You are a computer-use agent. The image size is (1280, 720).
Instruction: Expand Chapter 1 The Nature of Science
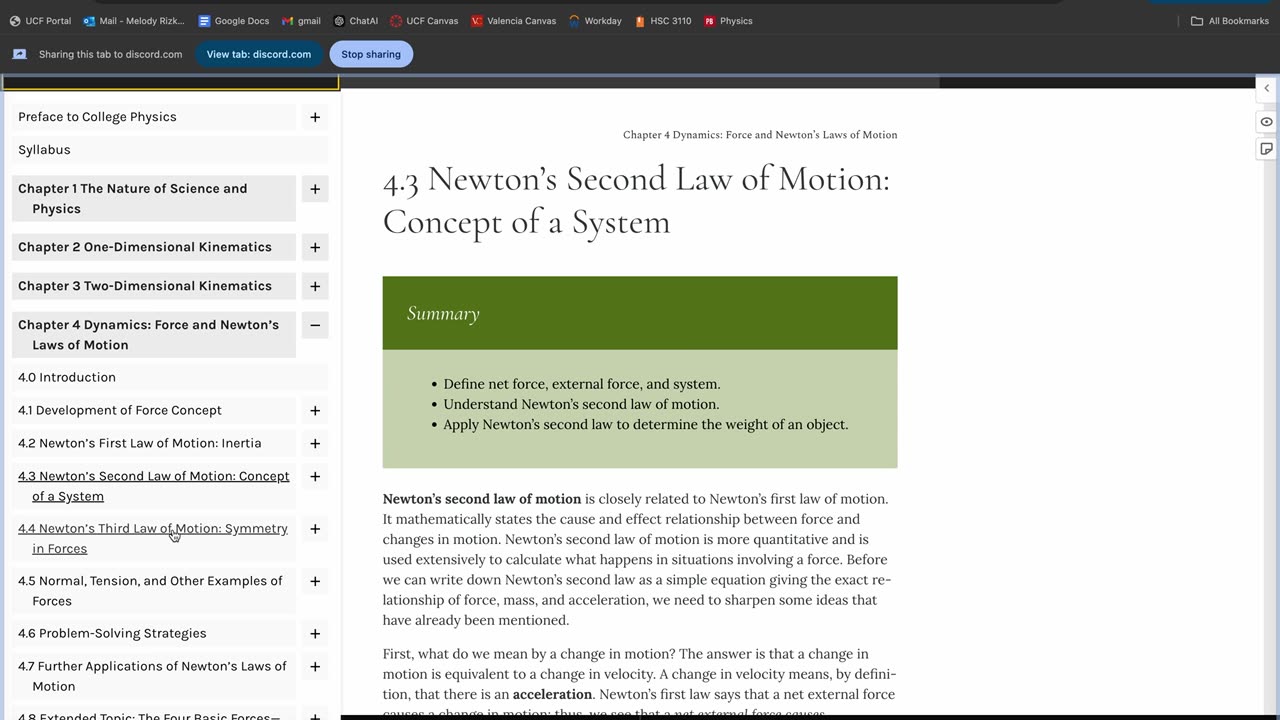point(315,189)
